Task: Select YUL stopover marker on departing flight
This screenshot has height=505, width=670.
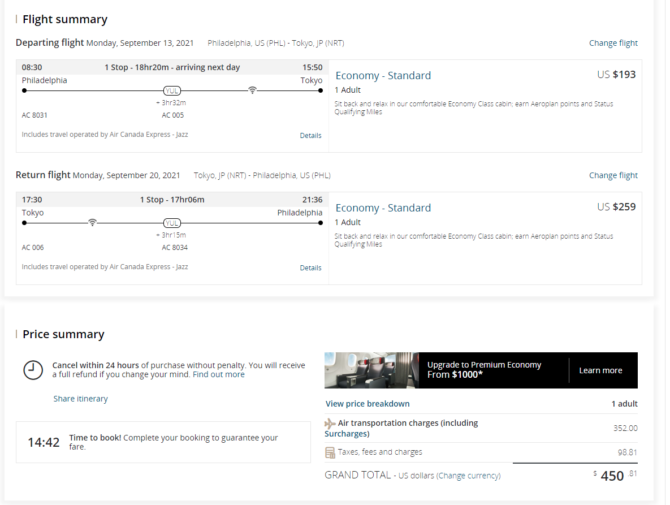Action: (x=172, y=91)
